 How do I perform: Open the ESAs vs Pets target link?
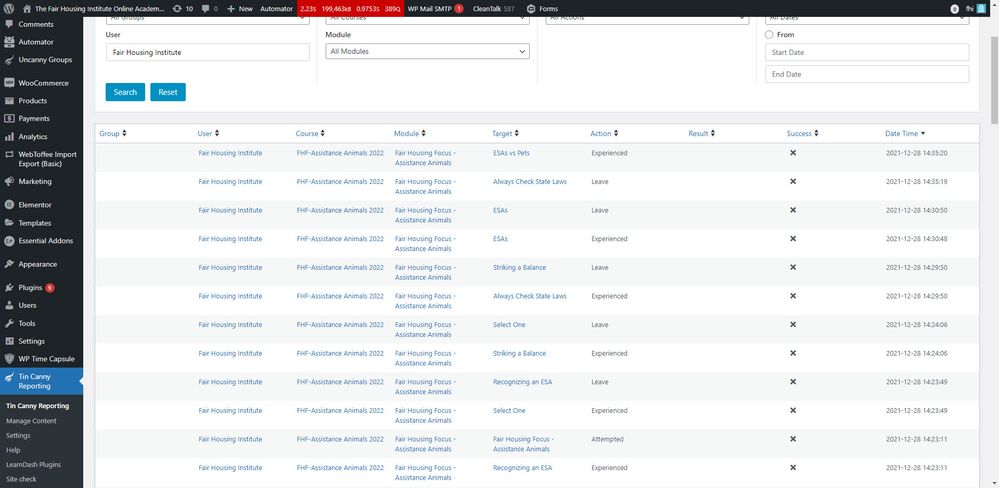pyautogui.click(x=512, y=153)
